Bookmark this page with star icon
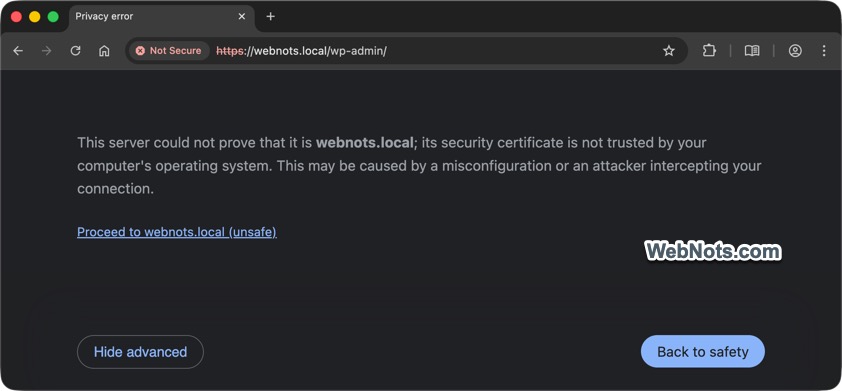 pyautogui.click(x=669, y=50)
